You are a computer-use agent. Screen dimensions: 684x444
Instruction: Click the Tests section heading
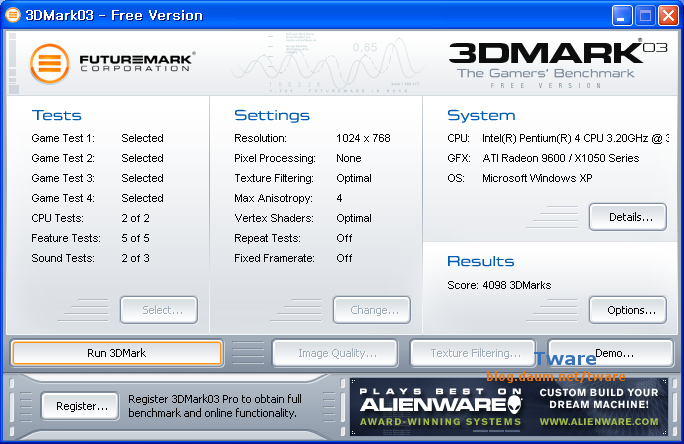click(57, 115)
